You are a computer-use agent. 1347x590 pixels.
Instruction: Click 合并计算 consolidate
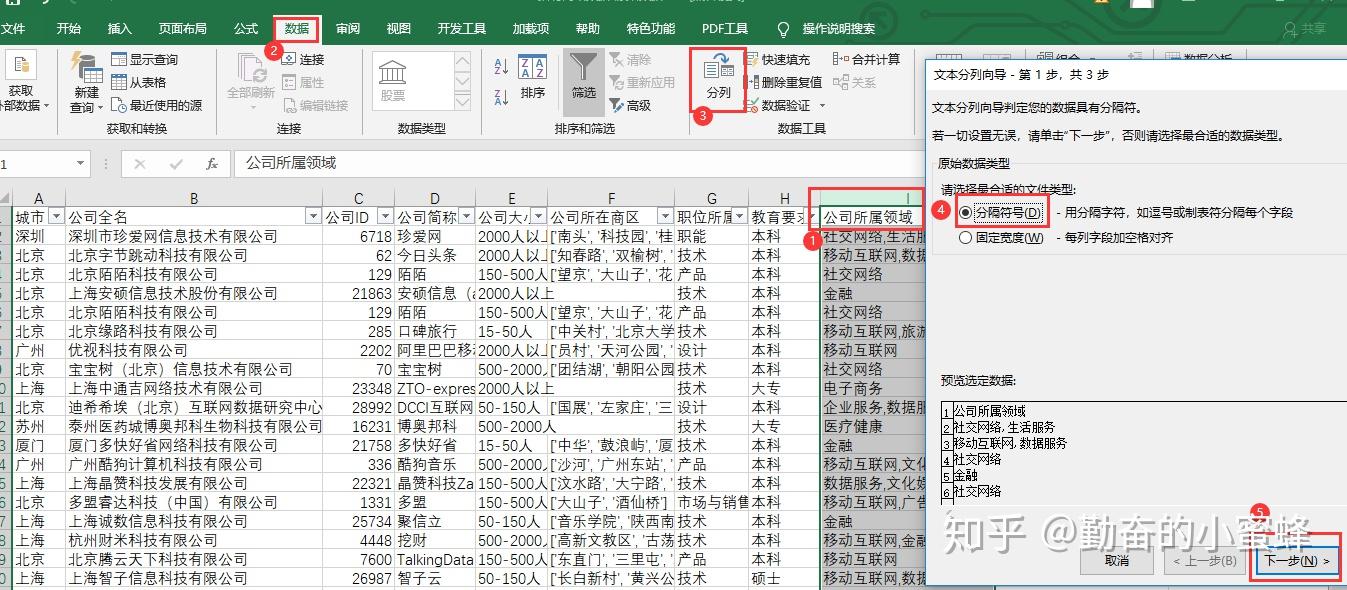click(x=867, y=60)
